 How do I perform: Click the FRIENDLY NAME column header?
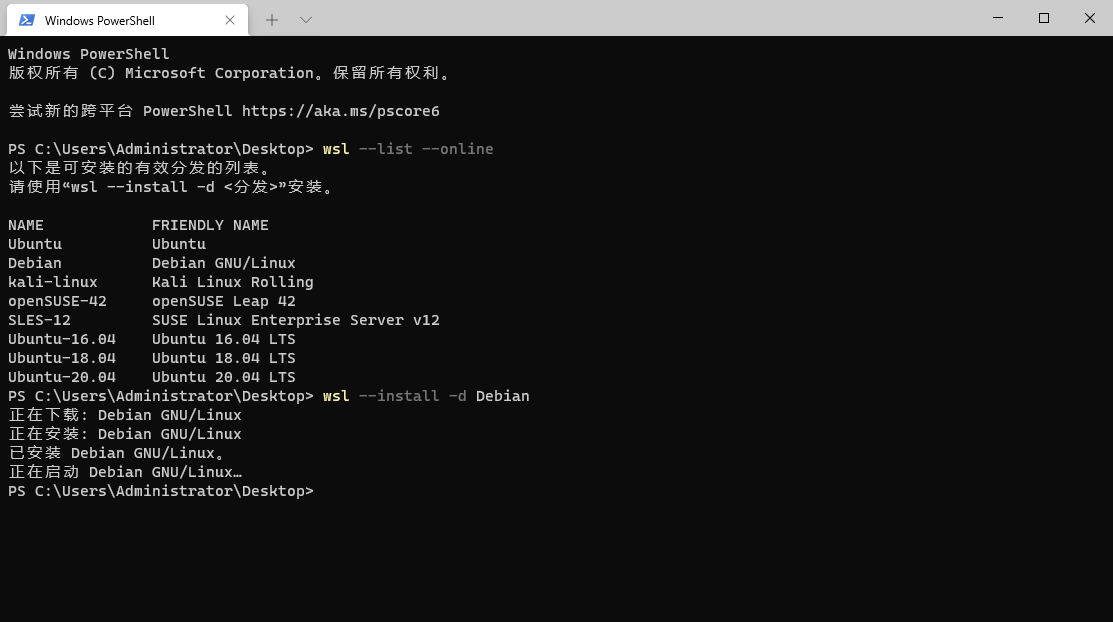(x=210, y=225)
